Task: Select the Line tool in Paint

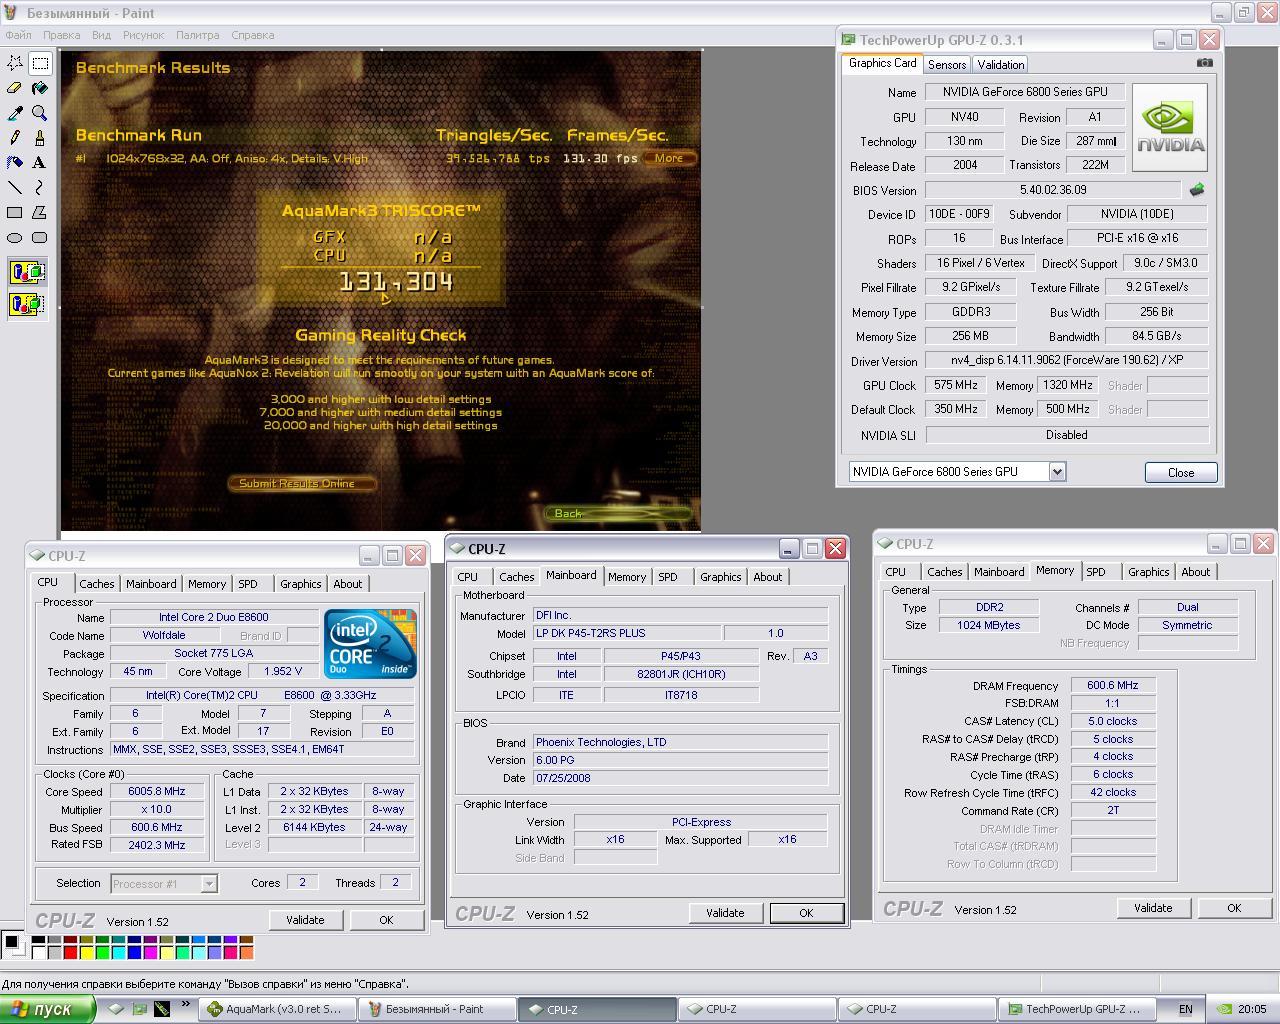Action: 15,187
